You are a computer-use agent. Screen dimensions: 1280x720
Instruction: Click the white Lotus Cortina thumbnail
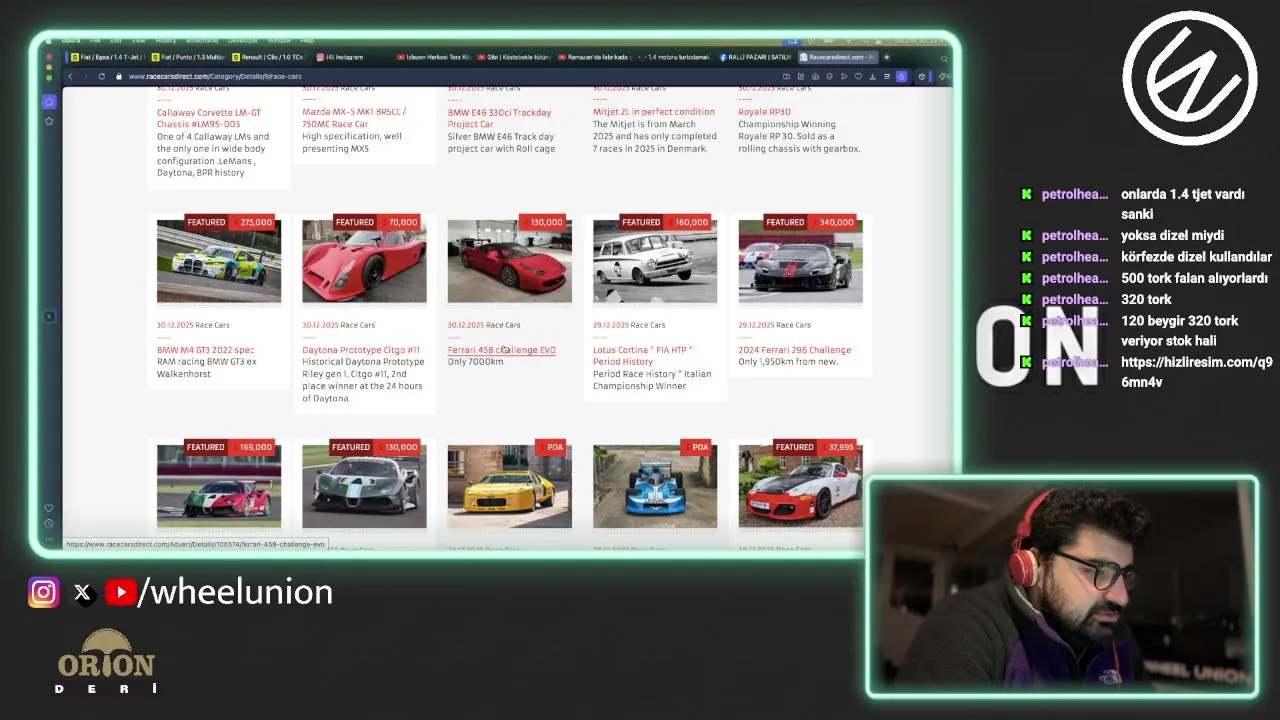pos(655,261)
